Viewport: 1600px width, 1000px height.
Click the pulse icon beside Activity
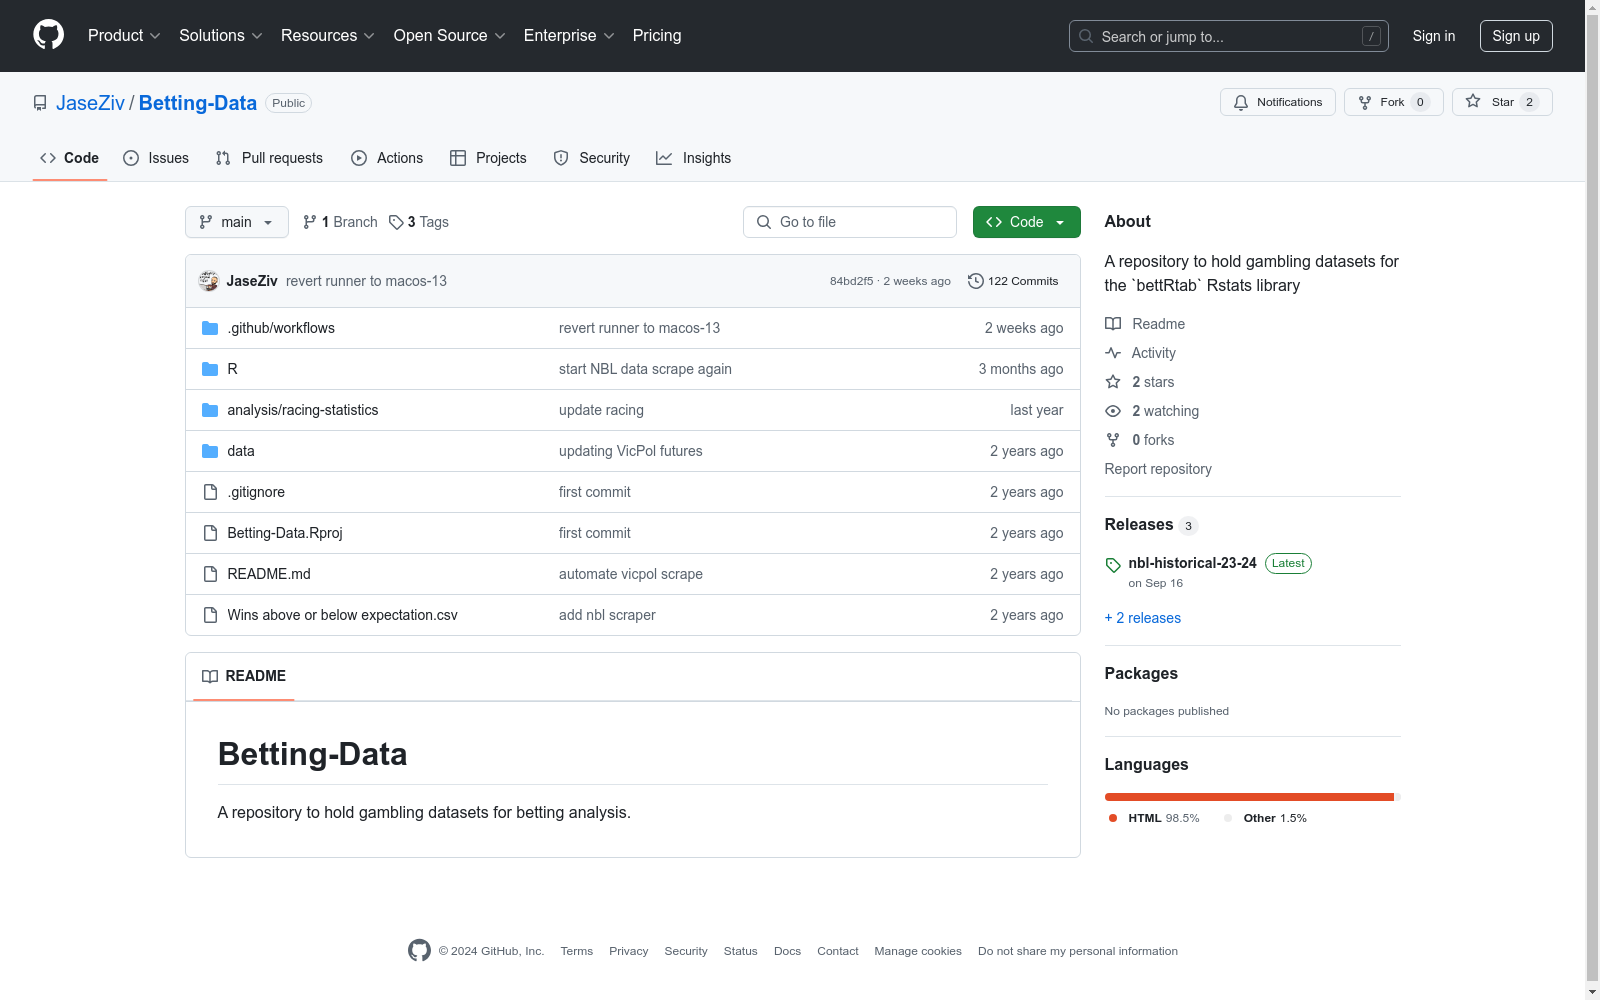(1113, 353)
